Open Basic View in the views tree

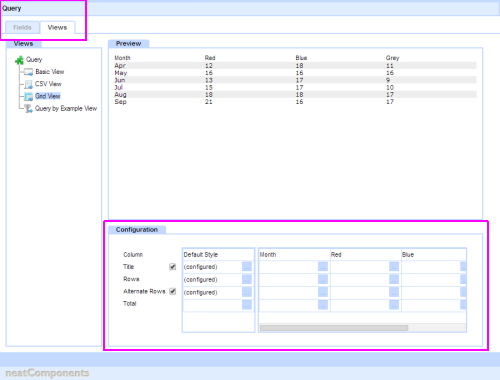(x=50, y=72)
